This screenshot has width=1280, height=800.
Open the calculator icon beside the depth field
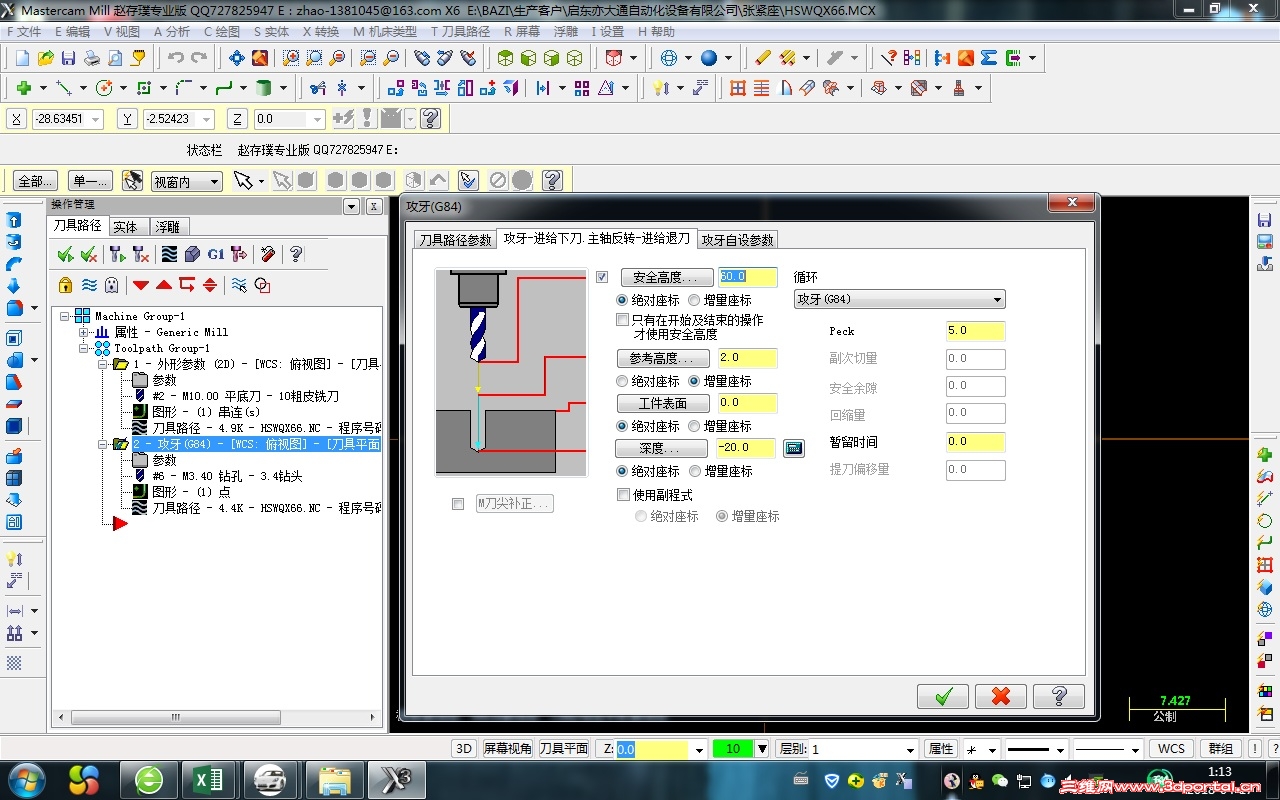tap(794, 448)
